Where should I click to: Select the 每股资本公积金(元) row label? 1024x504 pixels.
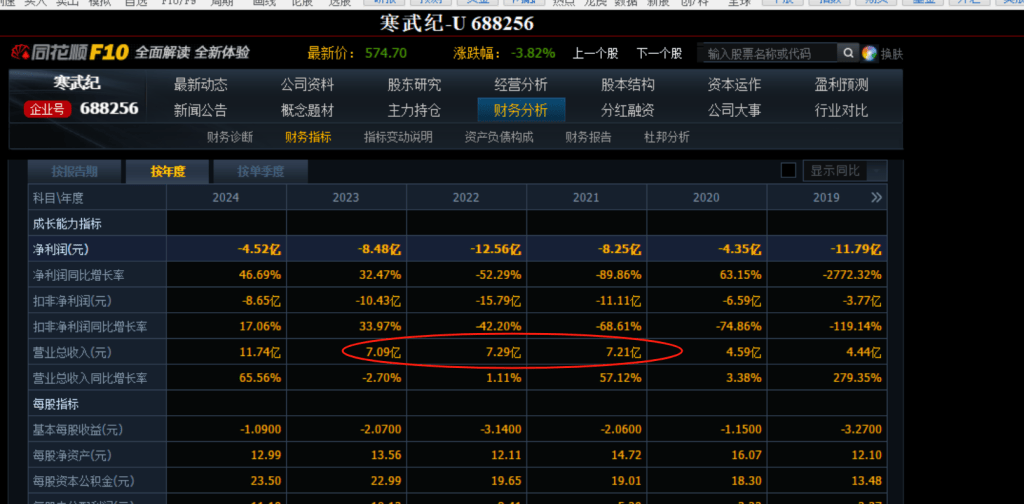(84, 481)
